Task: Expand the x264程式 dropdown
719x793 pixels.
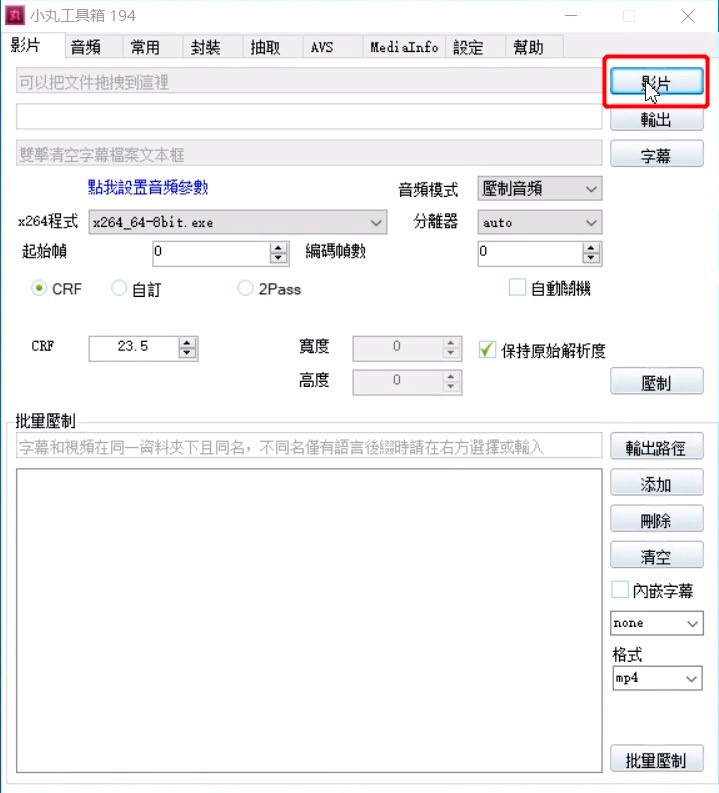Action: pos(238,223)
